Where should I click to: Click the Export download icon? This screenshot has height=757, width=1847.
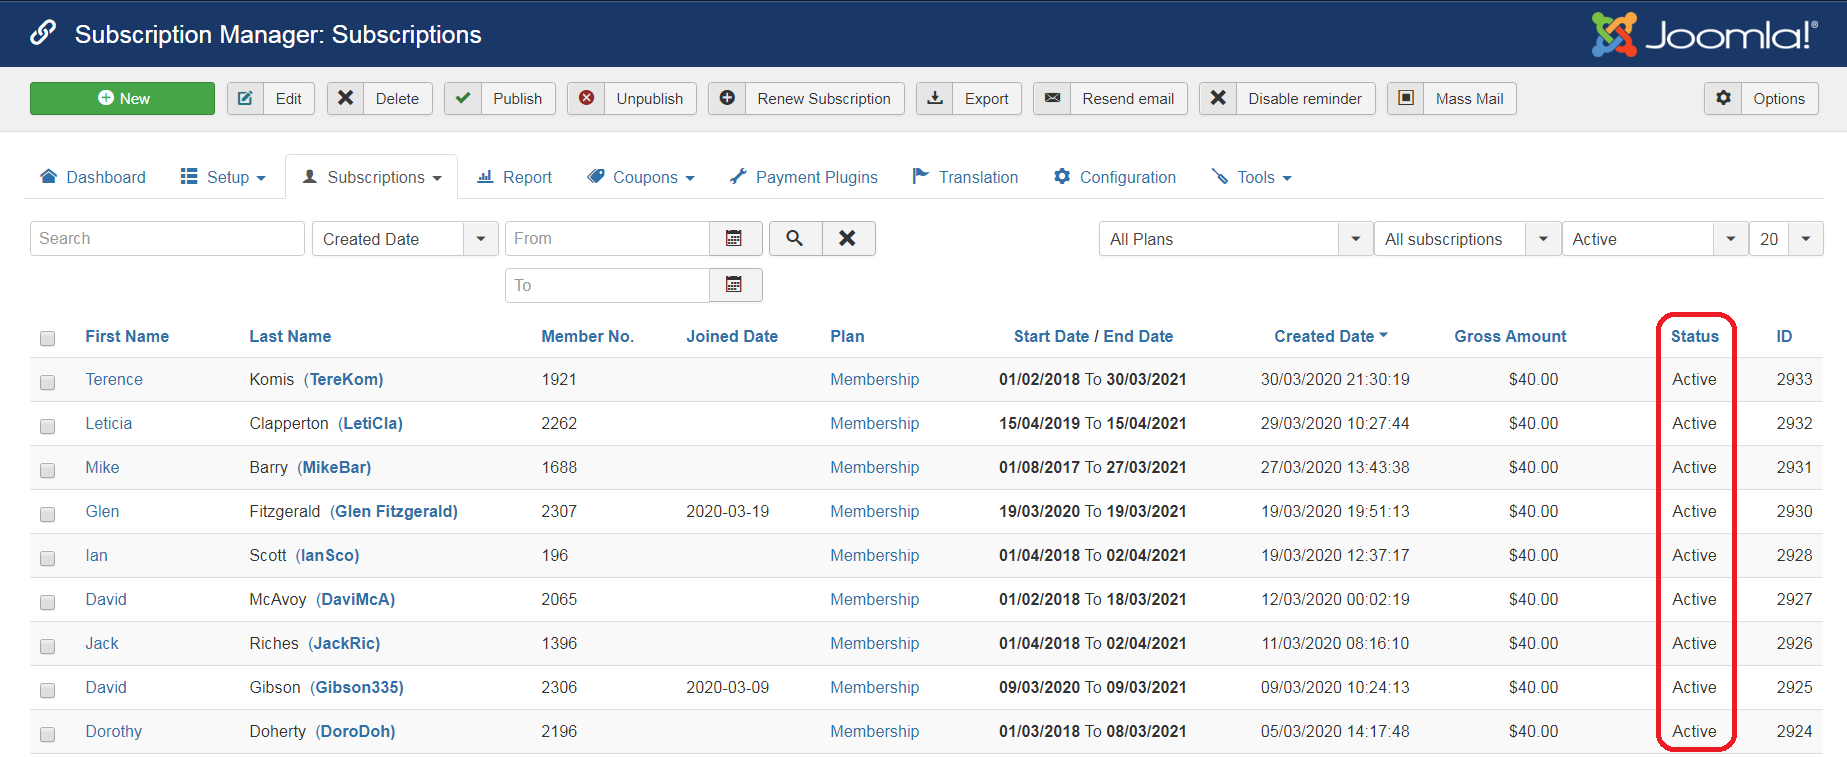[935, 98]
